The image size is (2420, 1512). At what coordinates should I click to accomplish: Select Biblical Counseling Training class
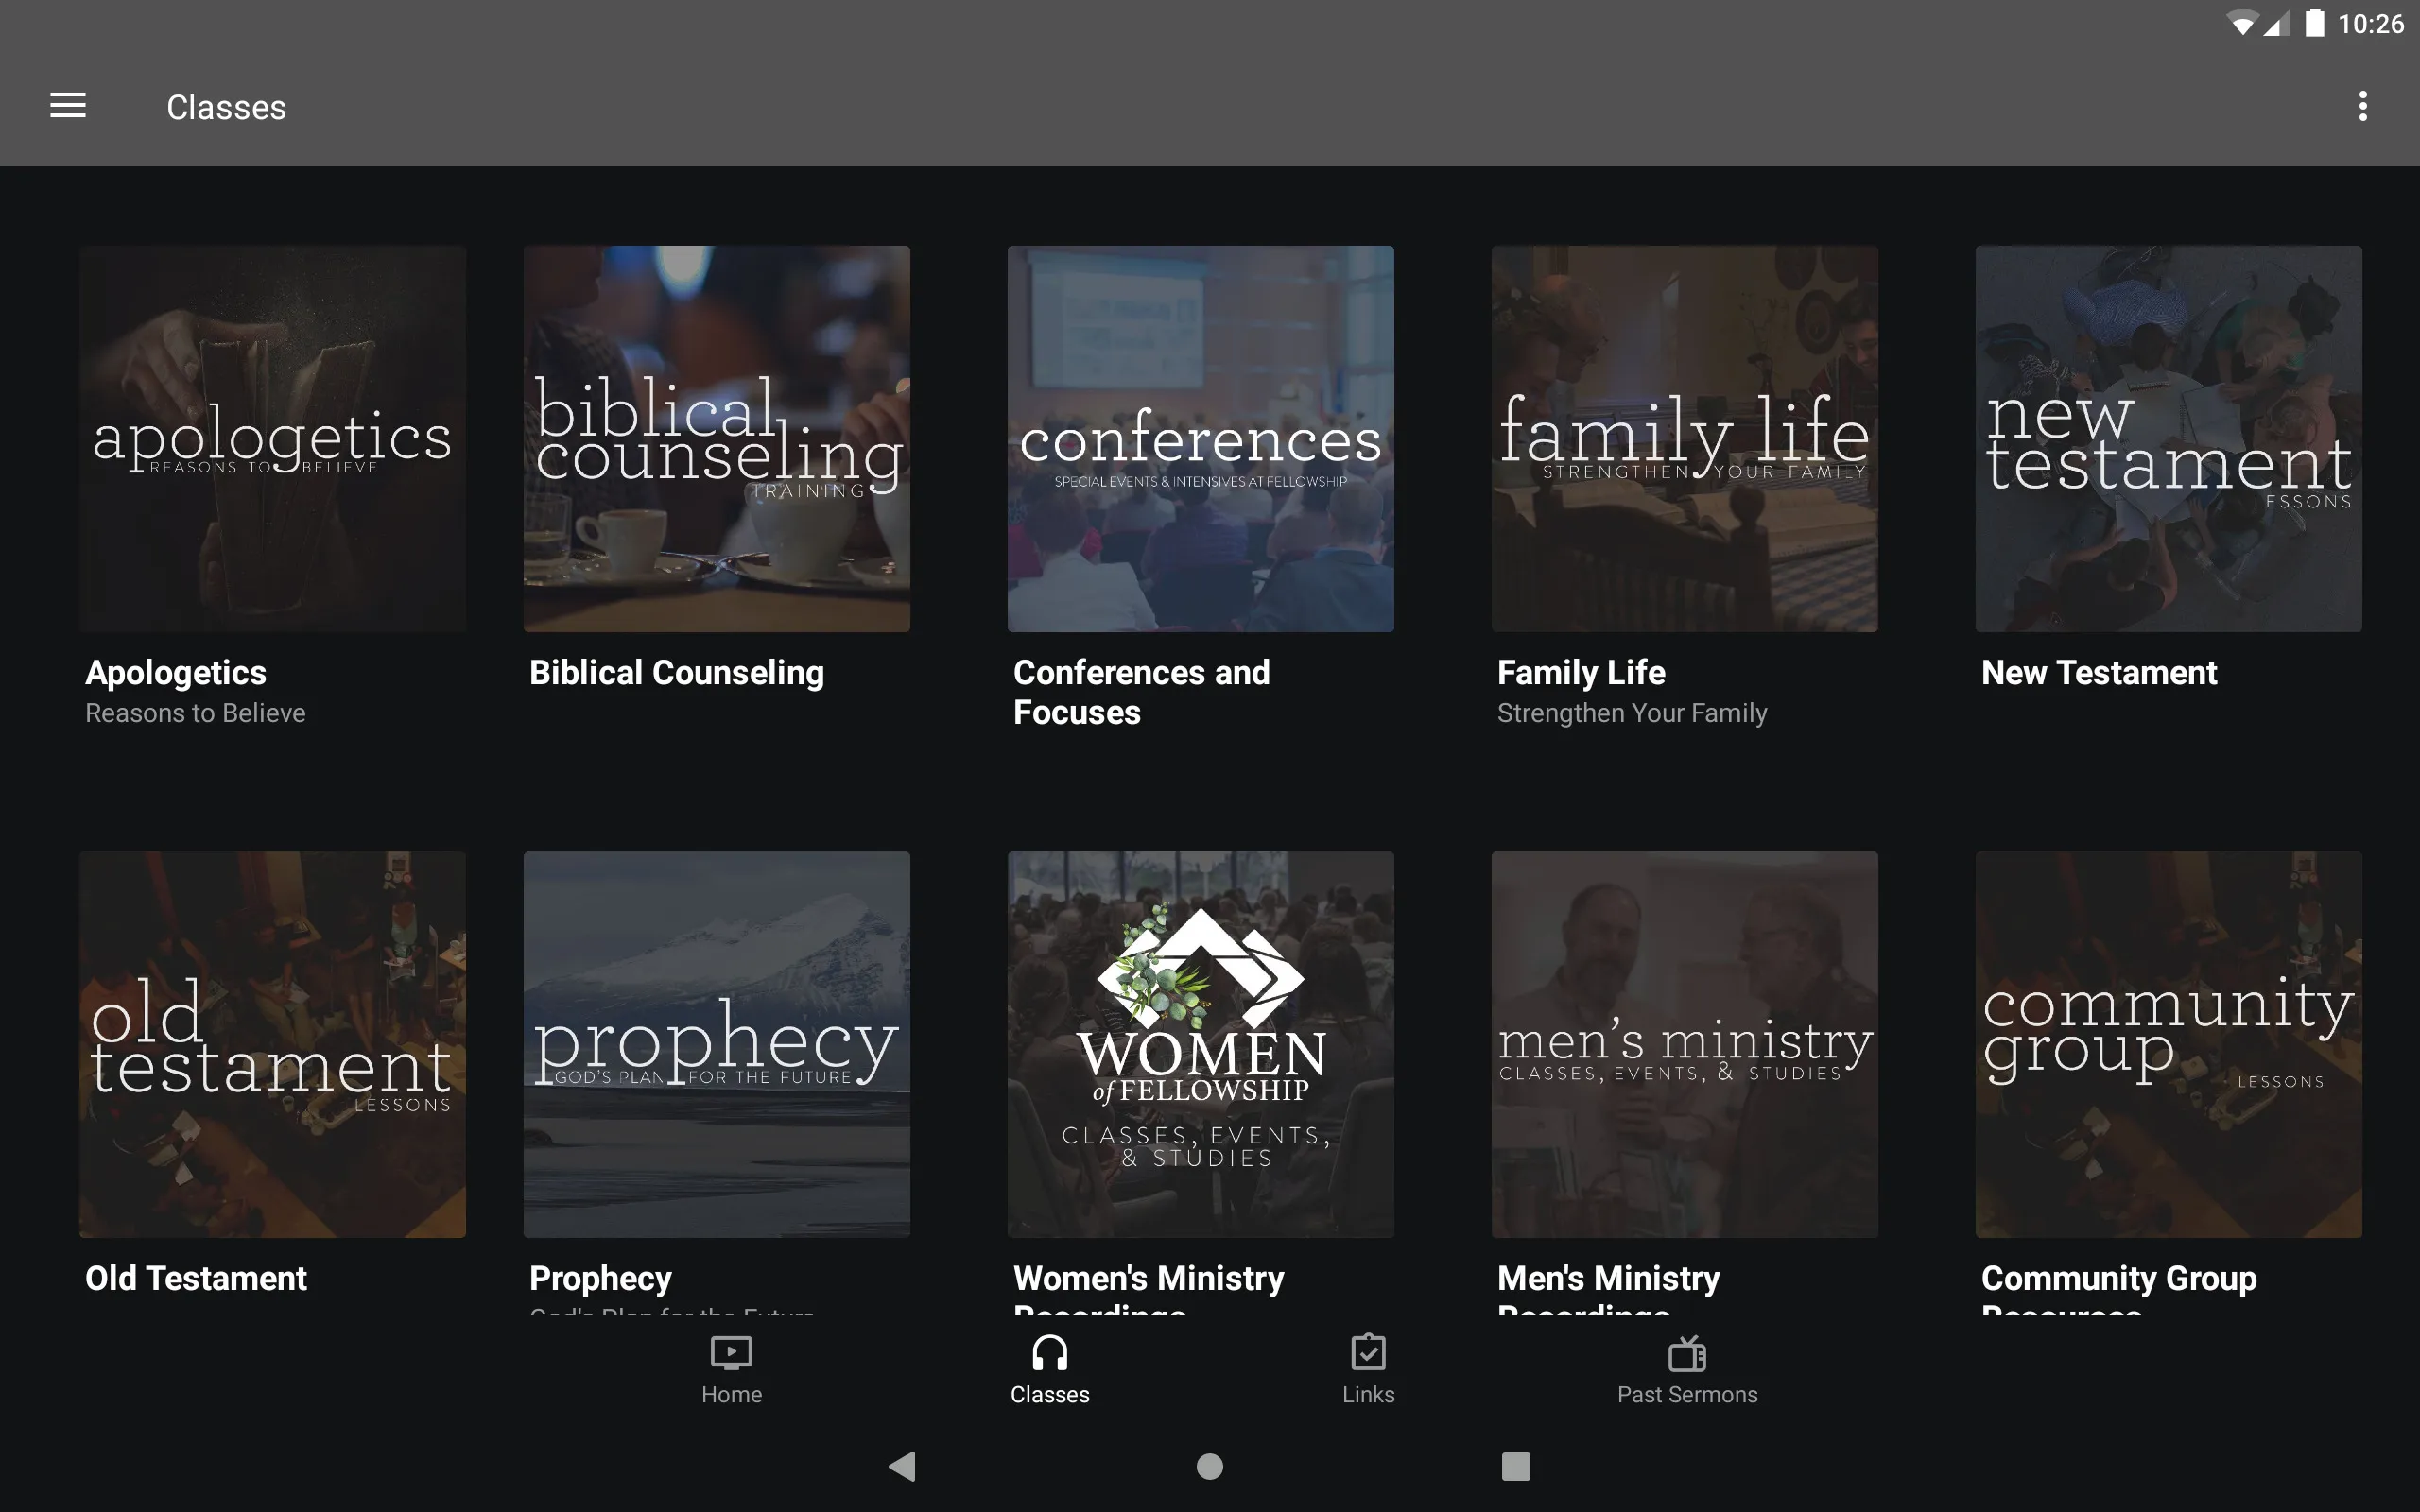coord(716,439)
